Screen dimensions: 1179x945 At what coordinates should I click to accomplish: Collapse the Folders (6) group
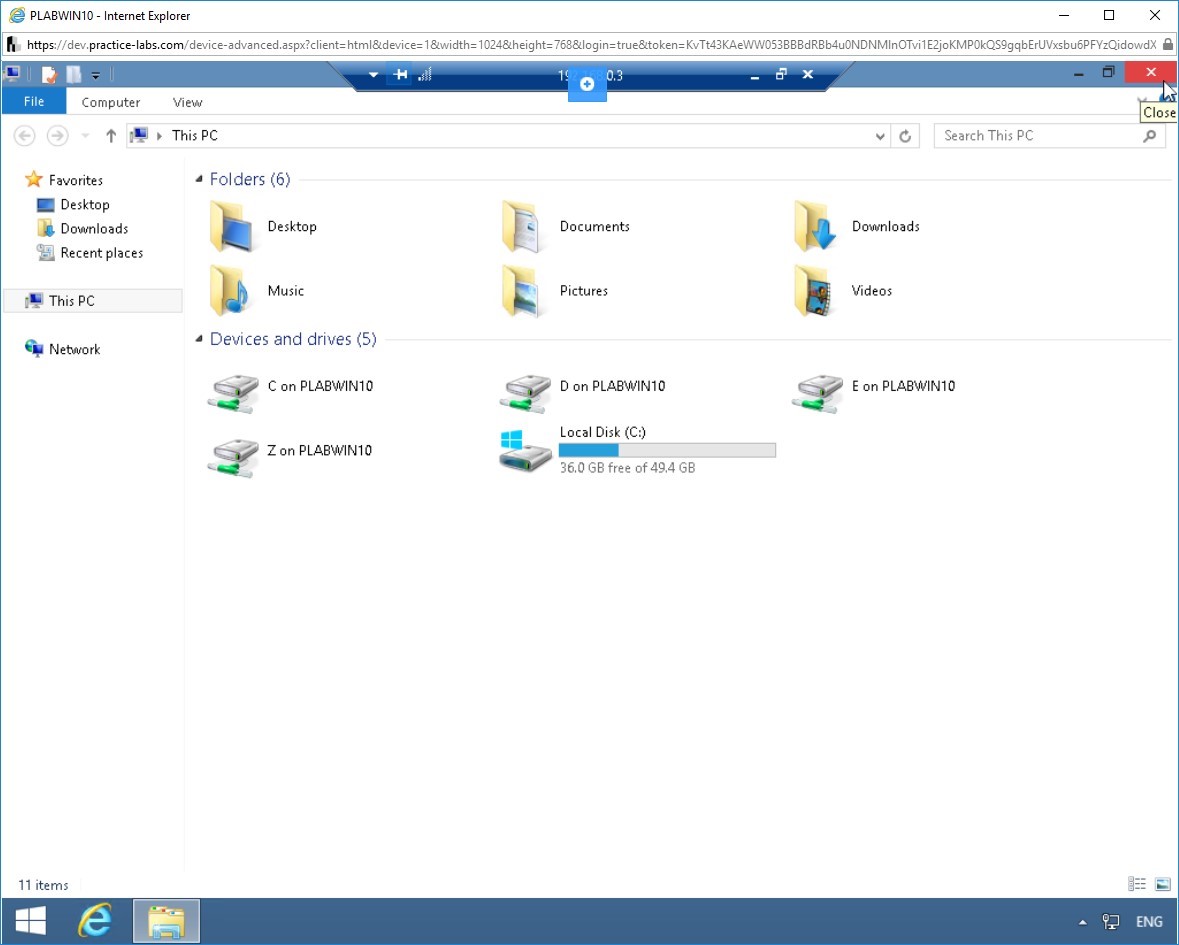coord(199,179)
